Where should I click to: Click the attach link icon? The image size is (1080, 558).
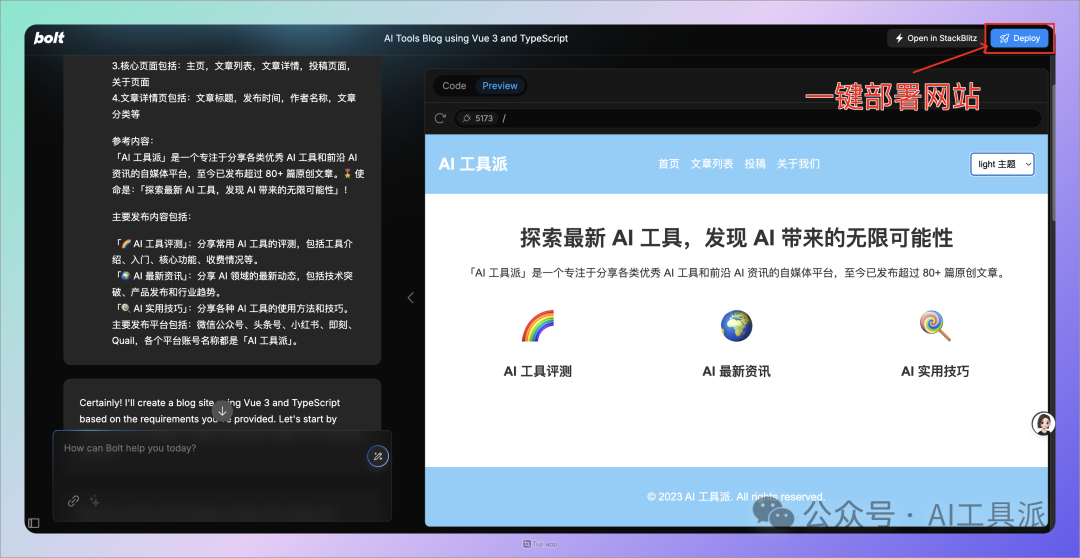73,501
